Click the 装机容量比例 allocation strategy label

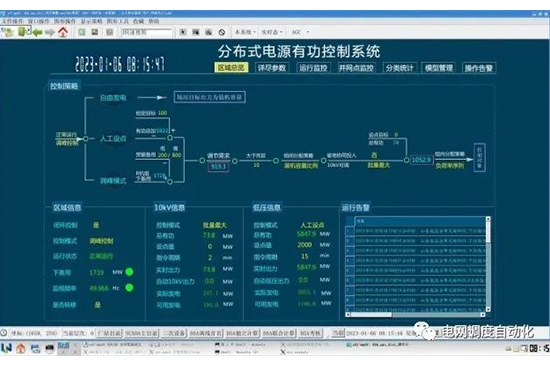[301, 166]
